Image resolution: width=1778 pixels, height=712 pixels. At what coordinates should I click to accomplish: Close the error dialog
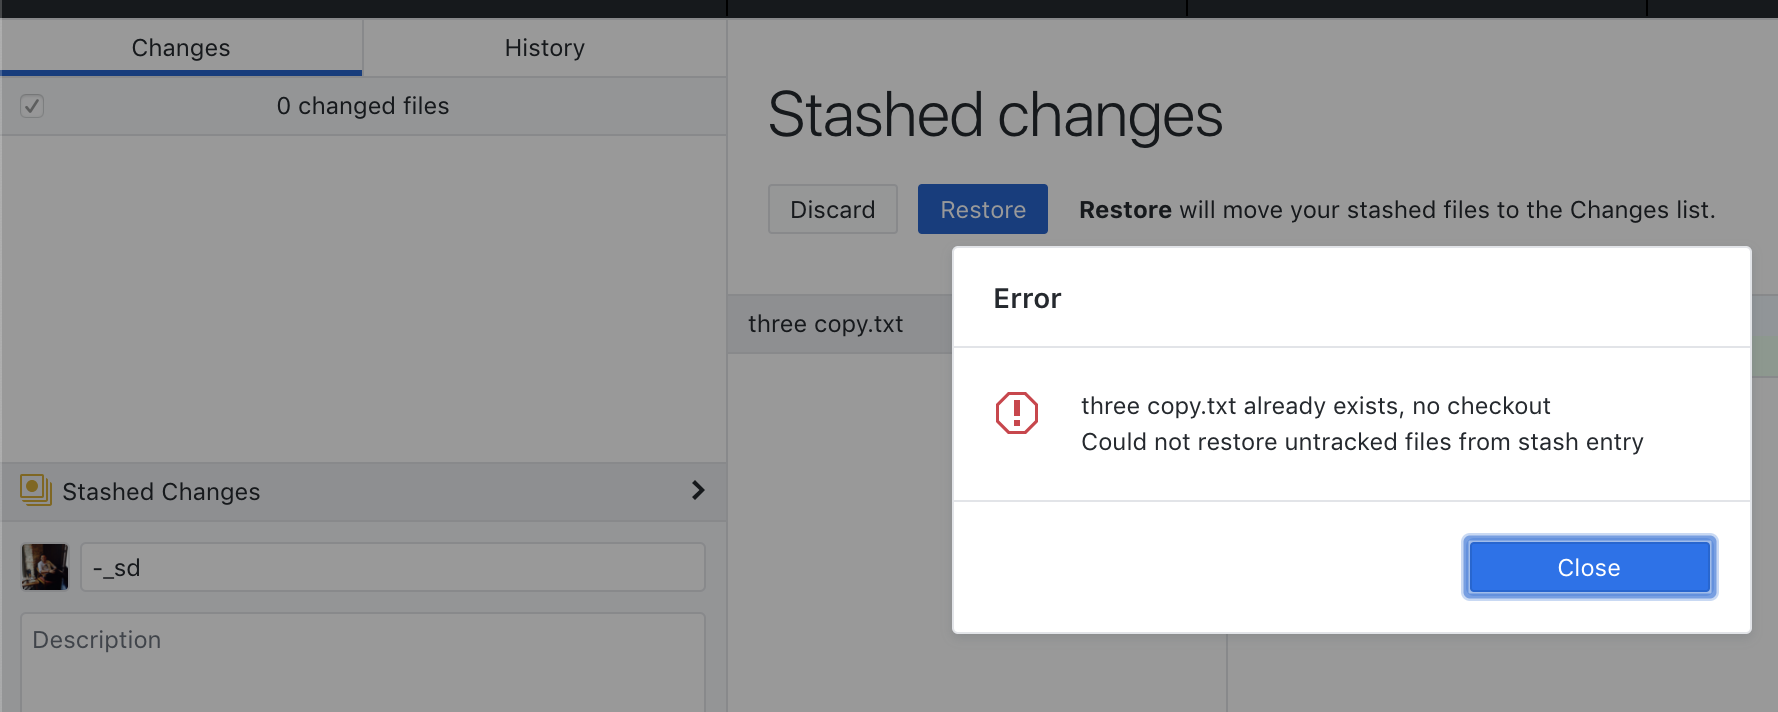[1588, 567]
